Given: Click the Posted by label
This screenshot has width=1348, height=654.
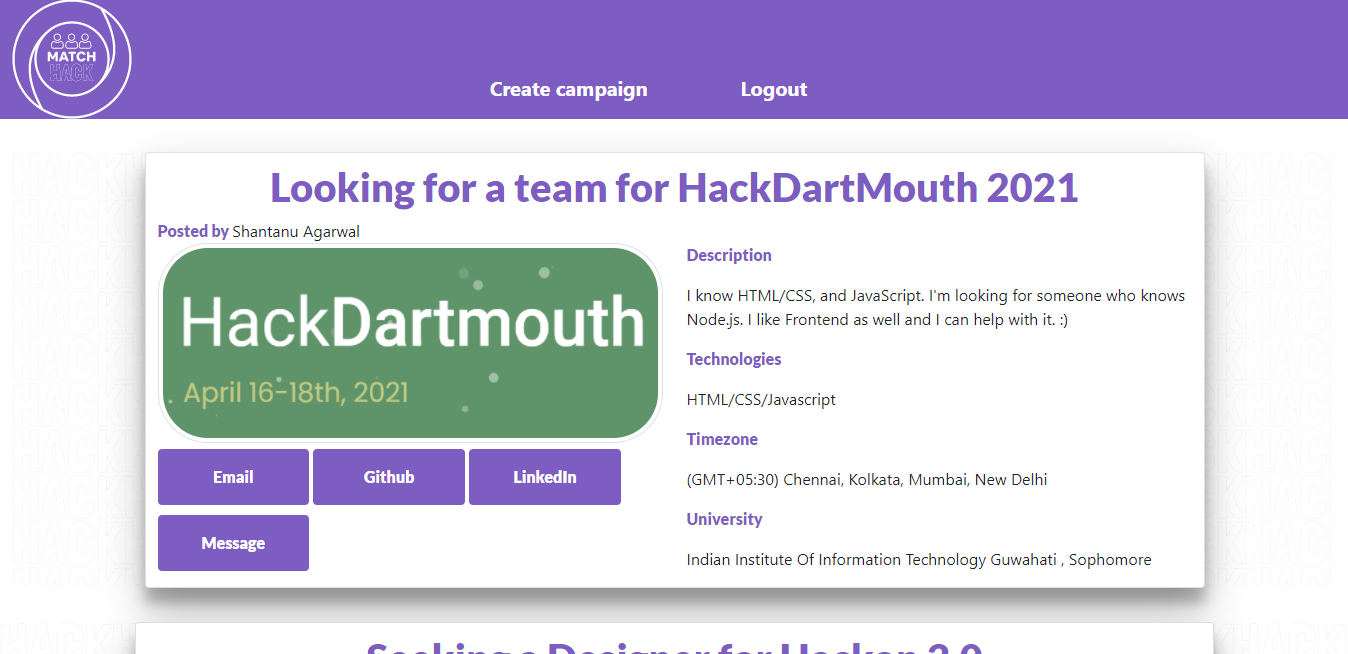Looking at the screenshot, I should [193, 232].
